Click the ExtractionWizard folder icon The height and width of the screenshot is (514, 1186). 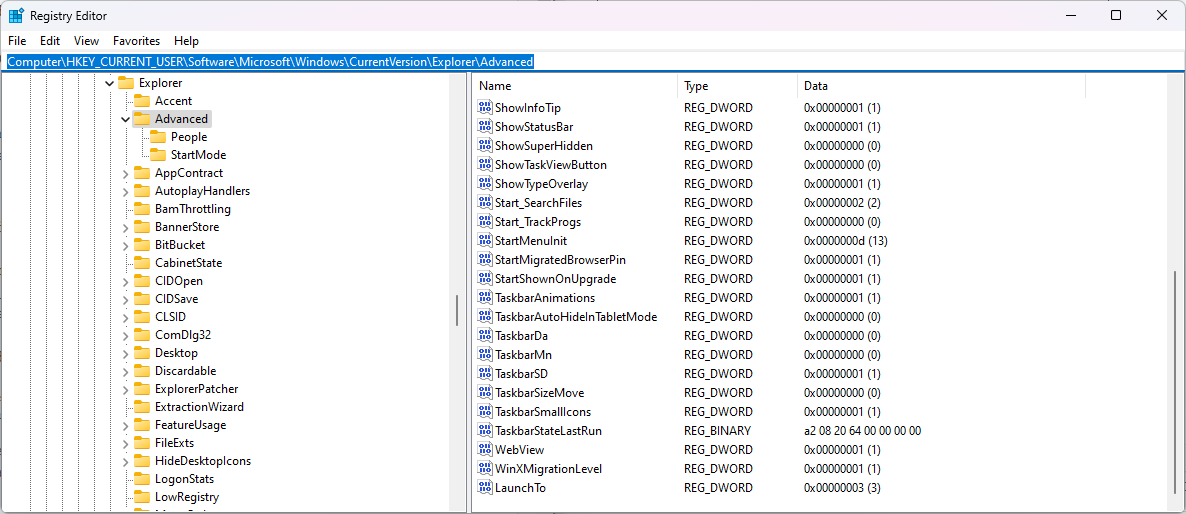141,407
